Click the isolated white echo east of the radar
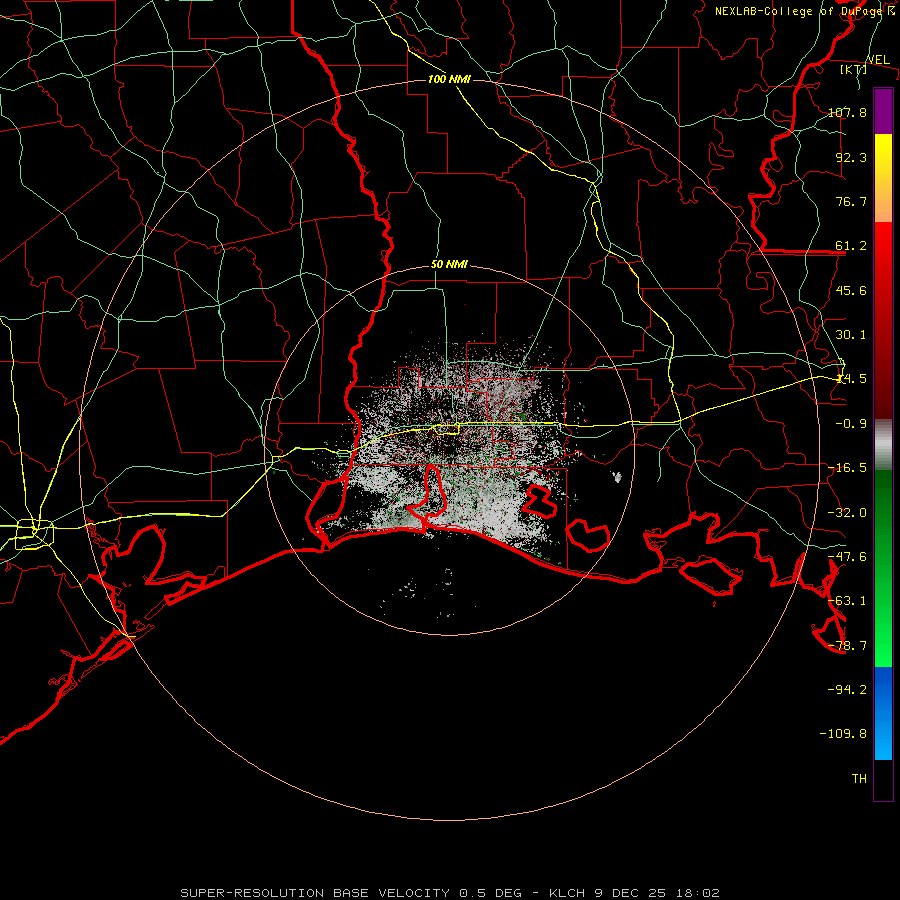The image size is (900, 900). coord(618,476)
